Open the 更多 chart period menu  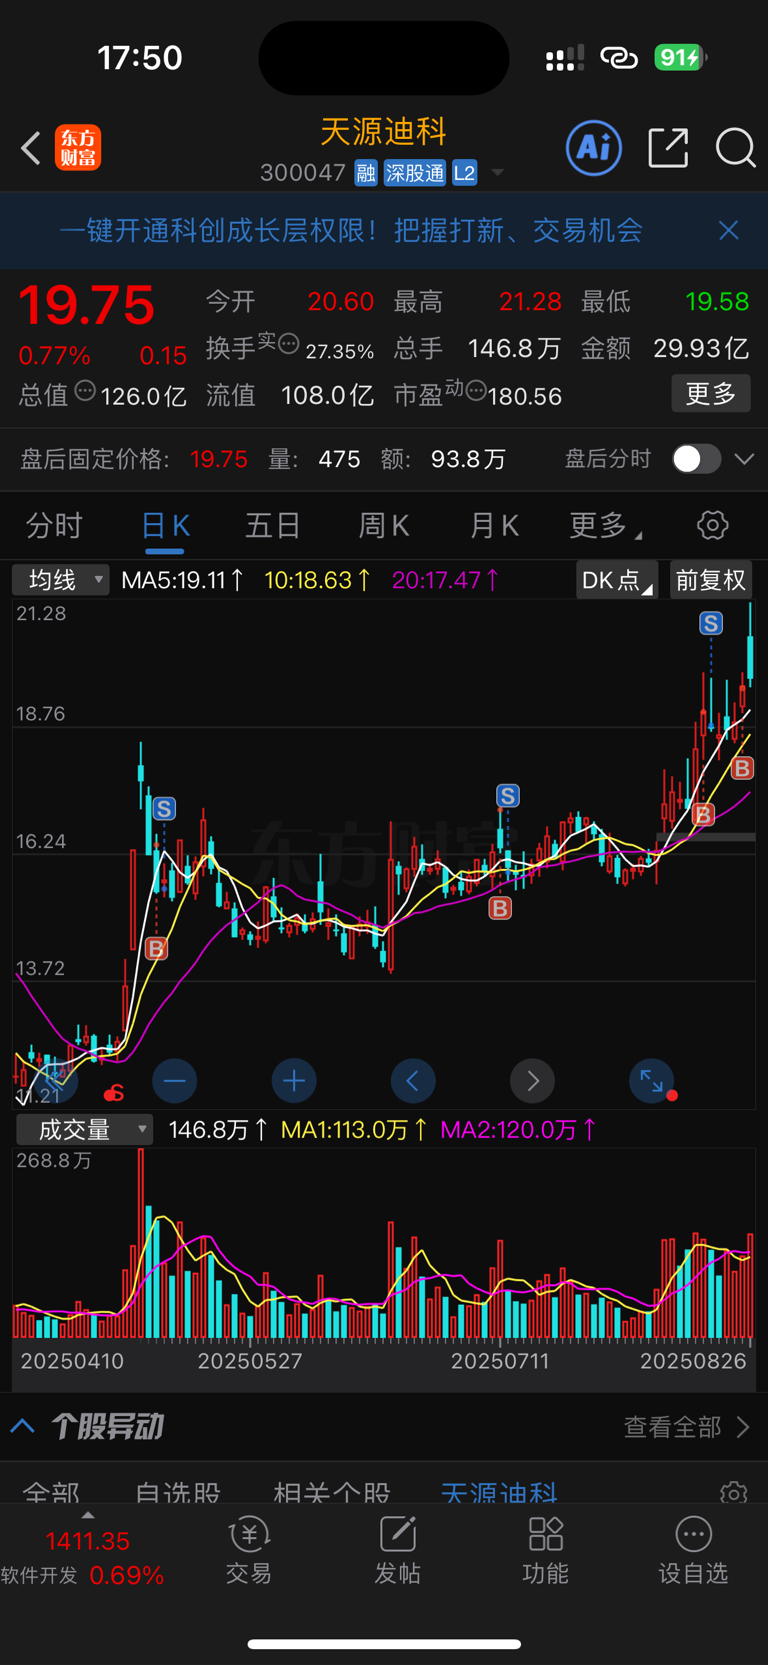click(605, 525)
